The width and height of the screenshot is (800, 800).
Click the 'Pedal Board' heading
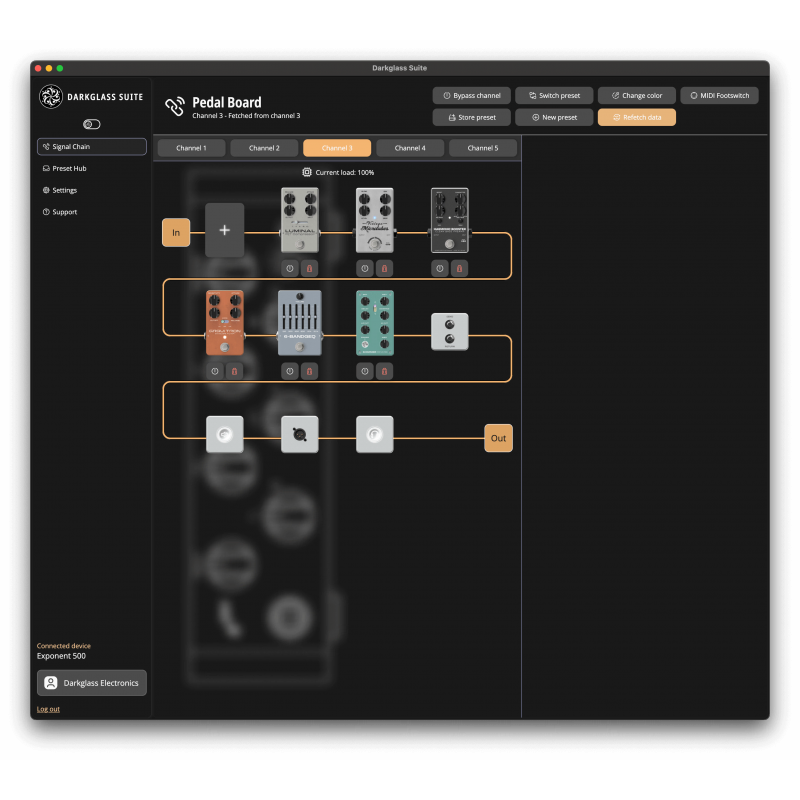point(227,103)
